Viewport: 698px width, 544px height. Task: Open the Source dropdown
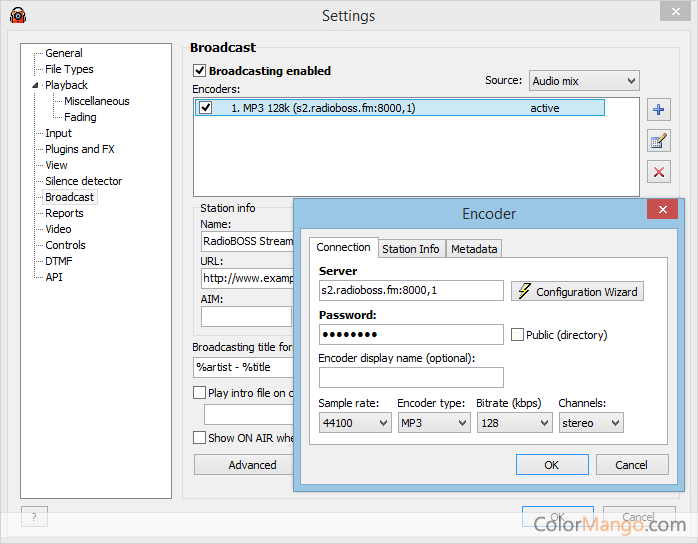tap(584, 81)
